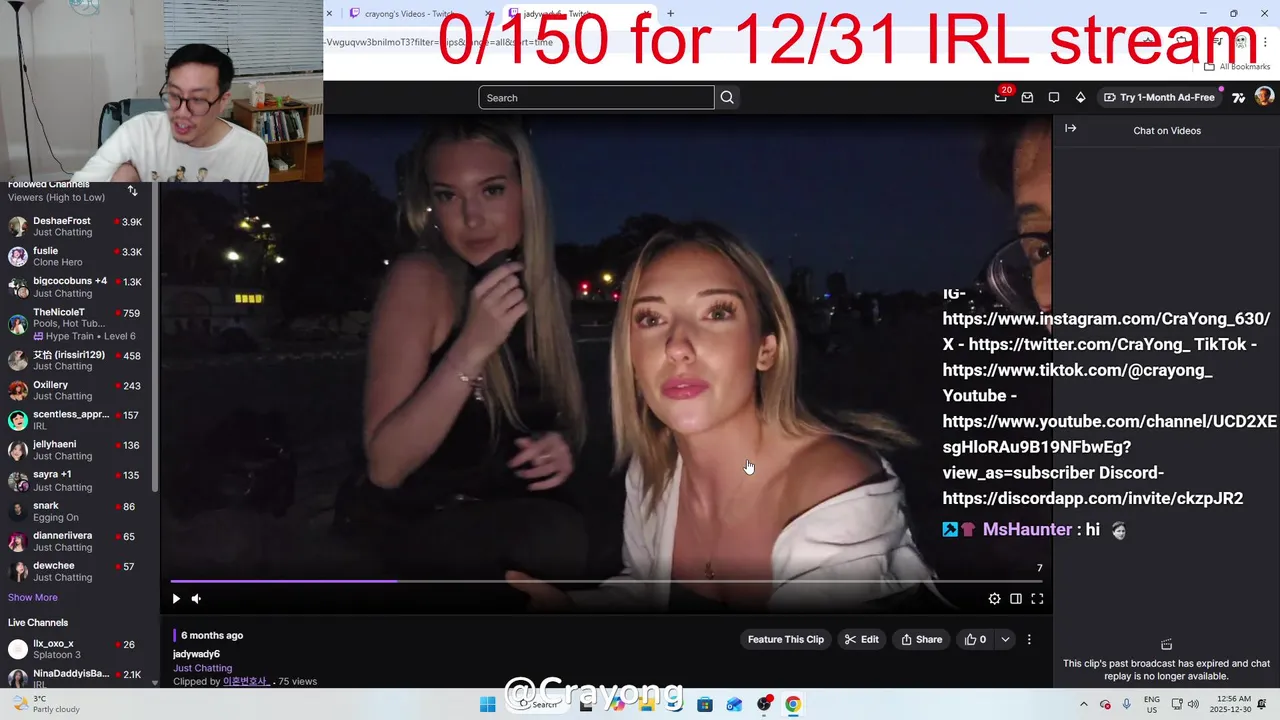Open Outlook from the taskbar
This screenshot has height=720, width=1280.
pos(734,704)
